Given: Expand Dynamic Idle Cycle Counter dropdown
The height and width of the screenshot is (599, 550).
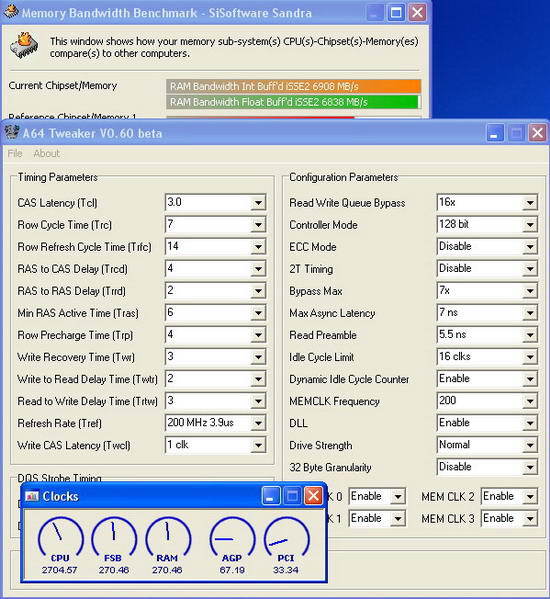Looking at the screenshot, I should pyautogui.click(x=530, y=379).
